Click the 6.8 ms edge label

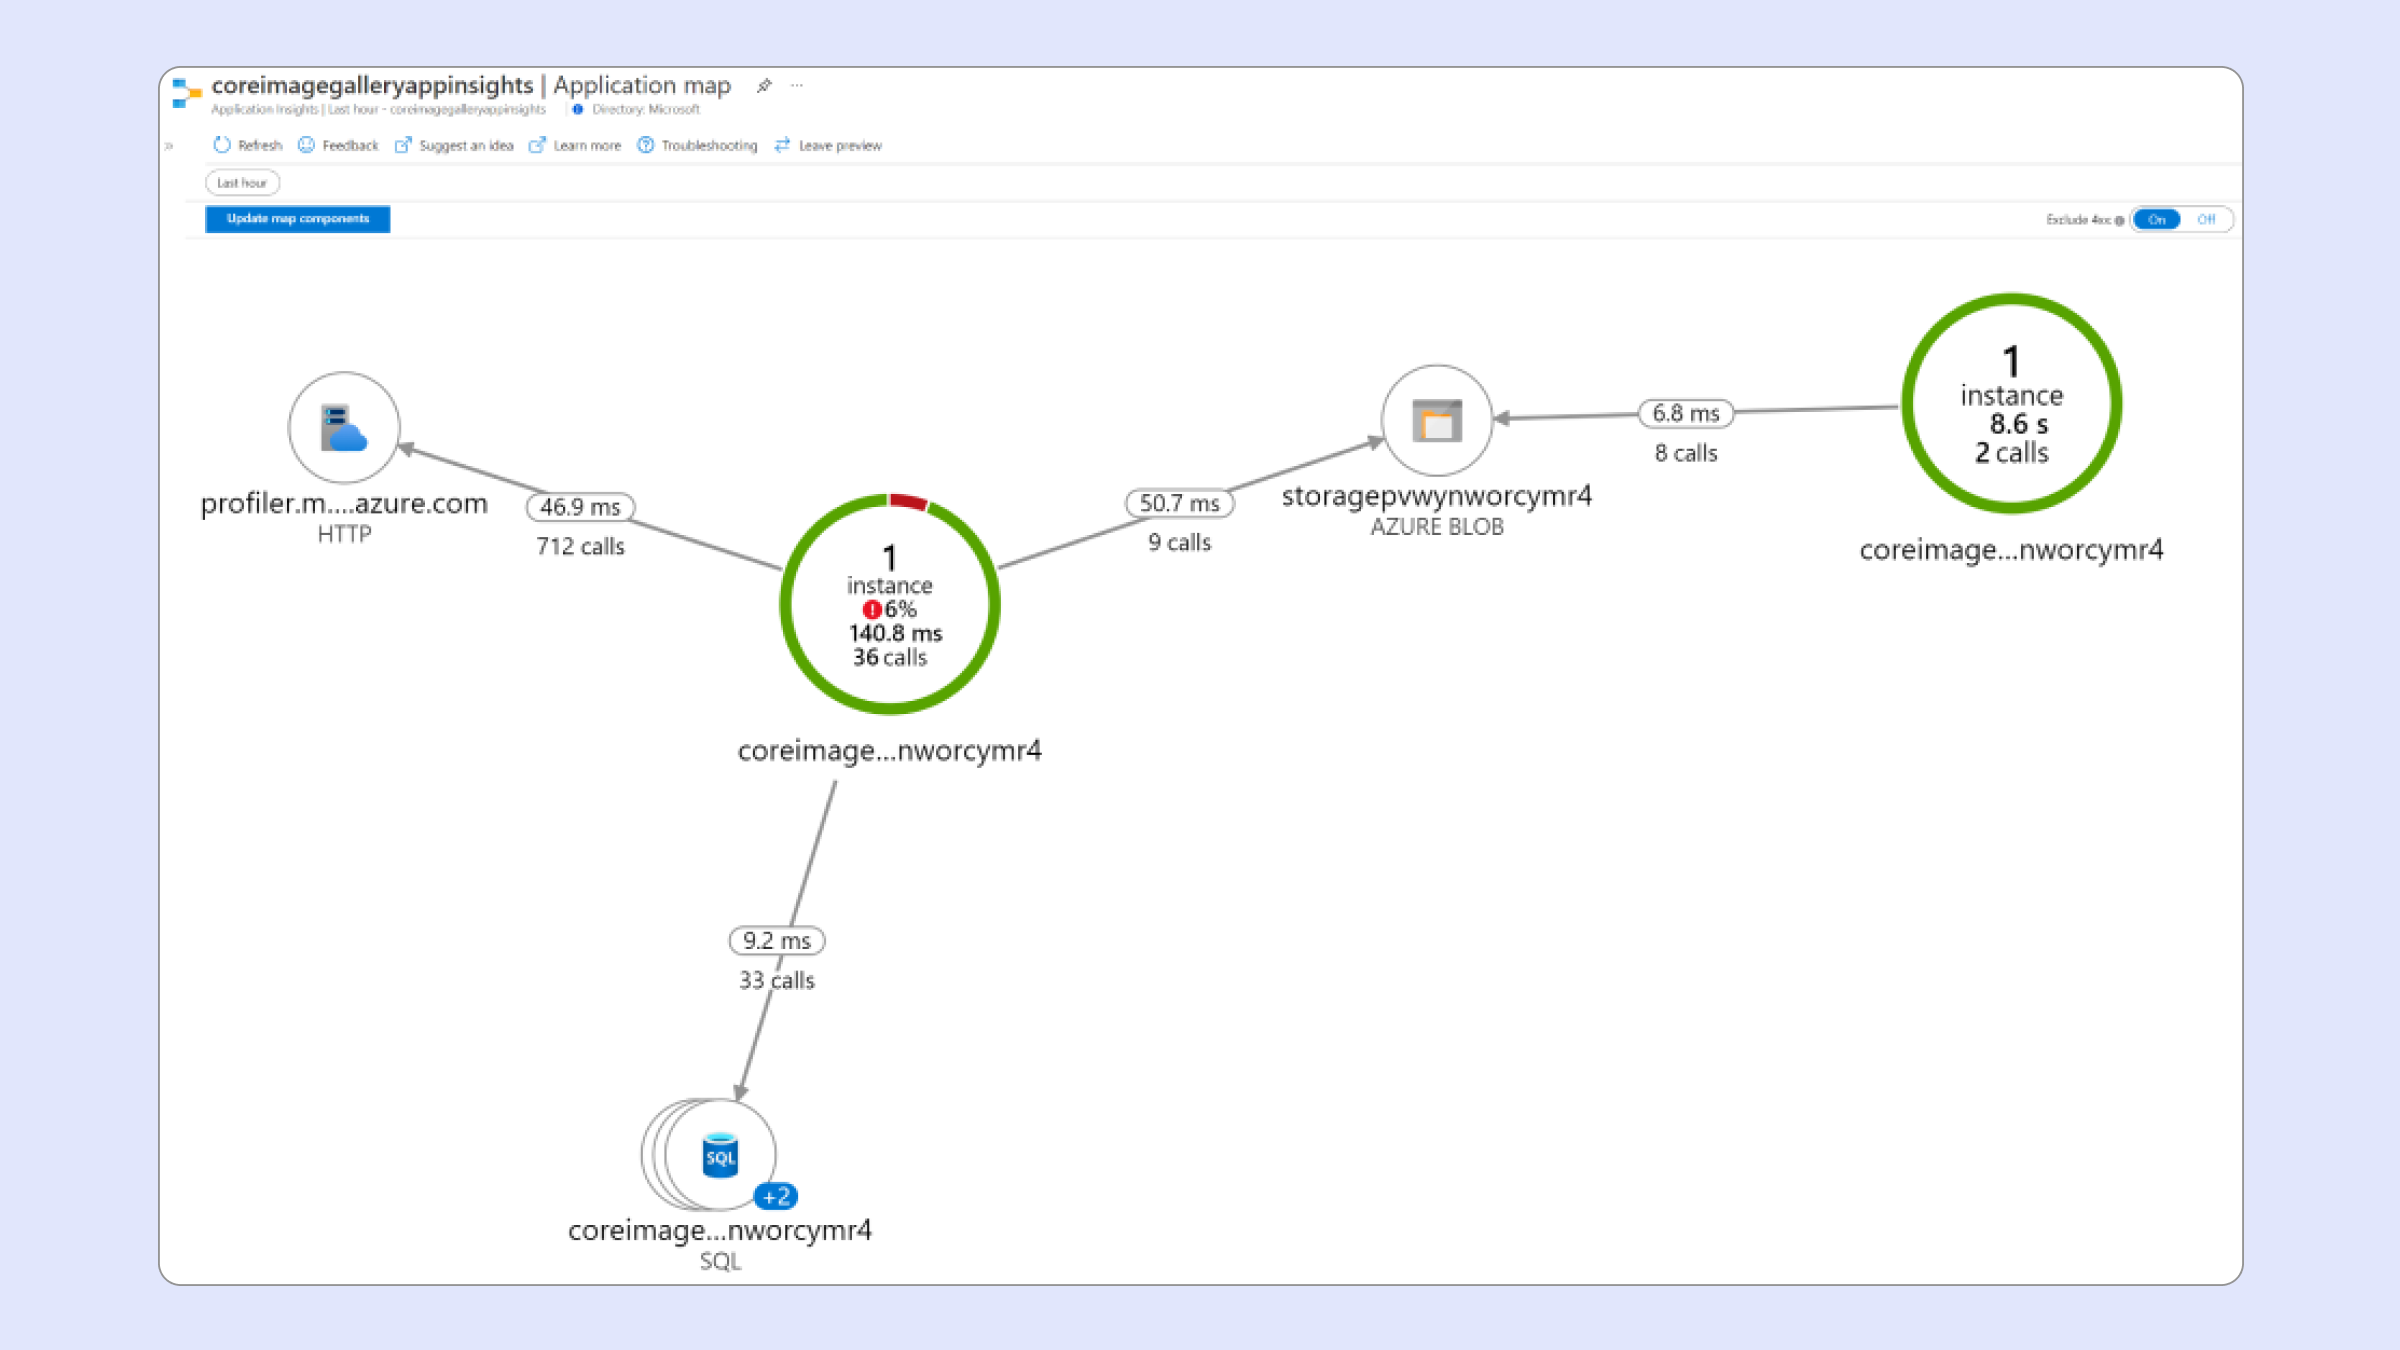click(1686, 413)
